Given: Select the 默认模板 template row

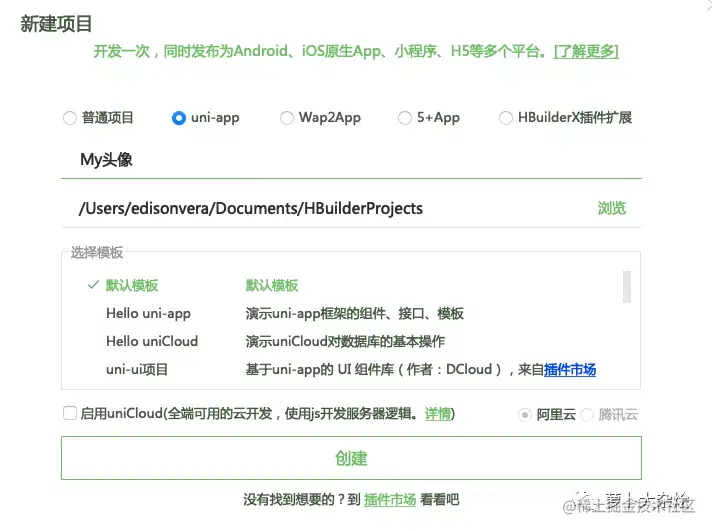Looking at the screenshot, I should point(351,285).
